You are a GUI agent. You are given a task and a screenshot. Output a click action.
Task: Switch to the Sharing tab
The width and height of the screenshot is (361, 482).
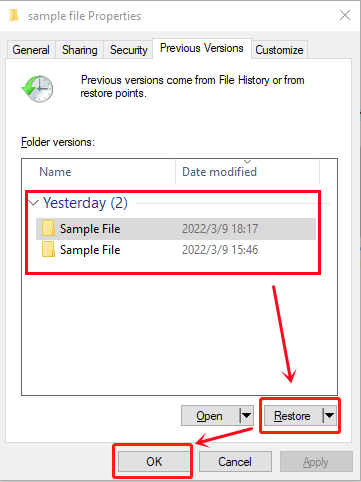pyautogui.click(x=80, y=50)
